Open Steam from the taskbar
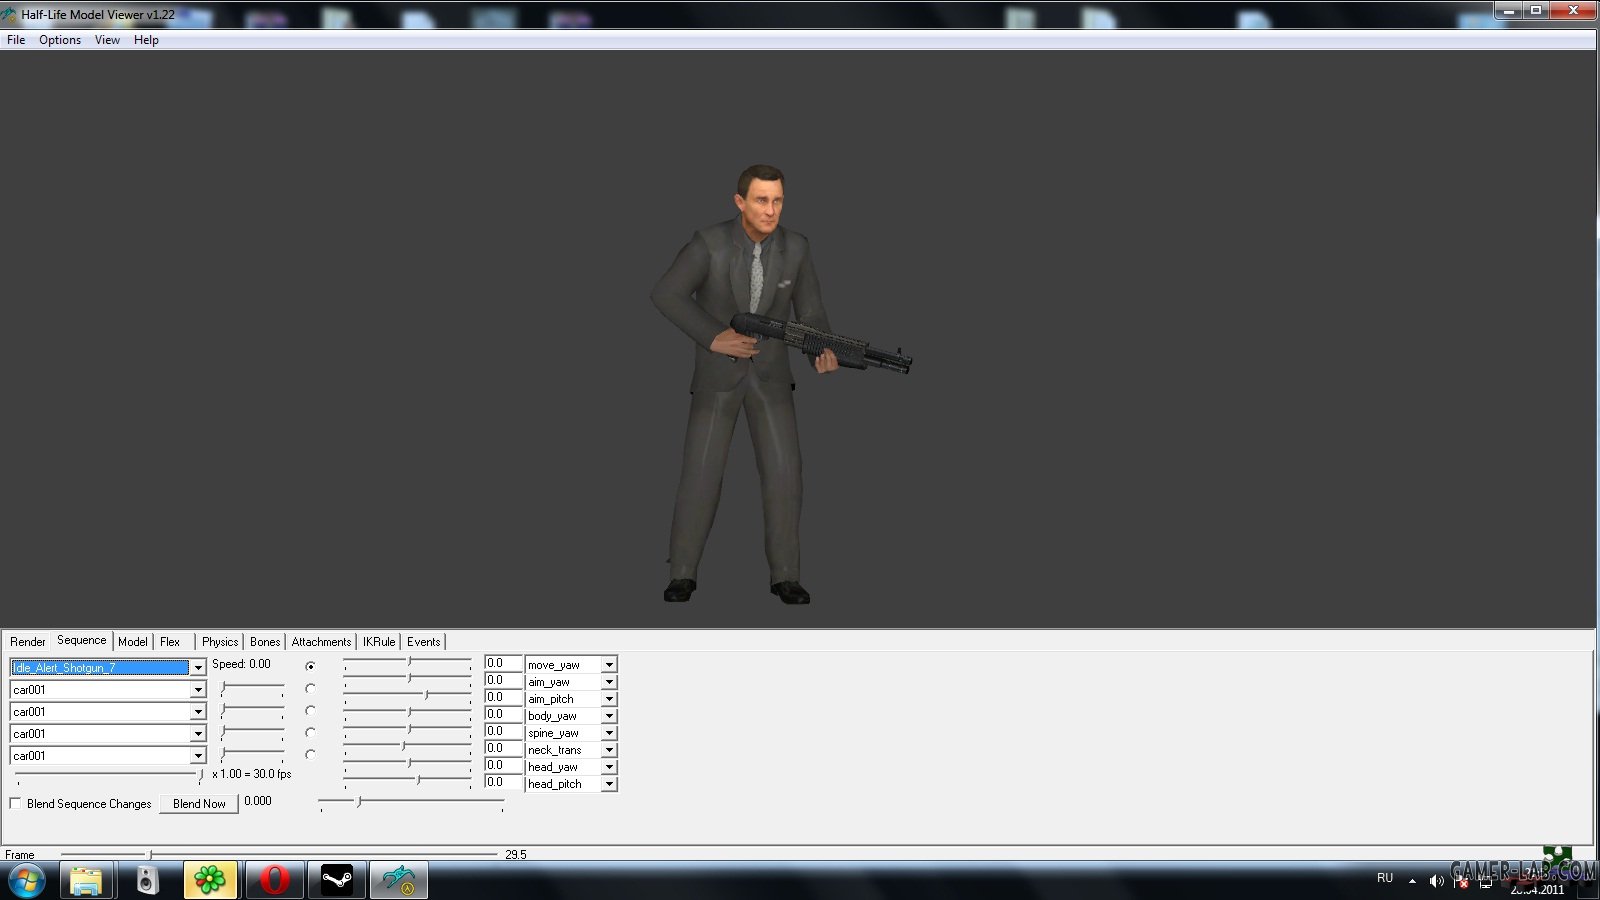 pos(337,881)
